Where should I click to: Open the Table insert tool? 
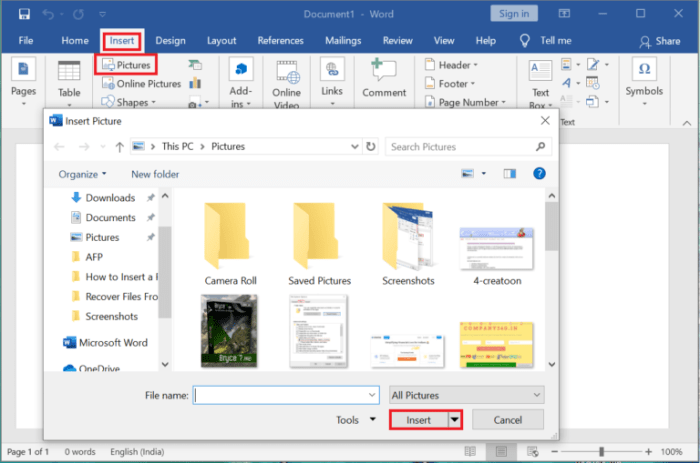[69, 71]
